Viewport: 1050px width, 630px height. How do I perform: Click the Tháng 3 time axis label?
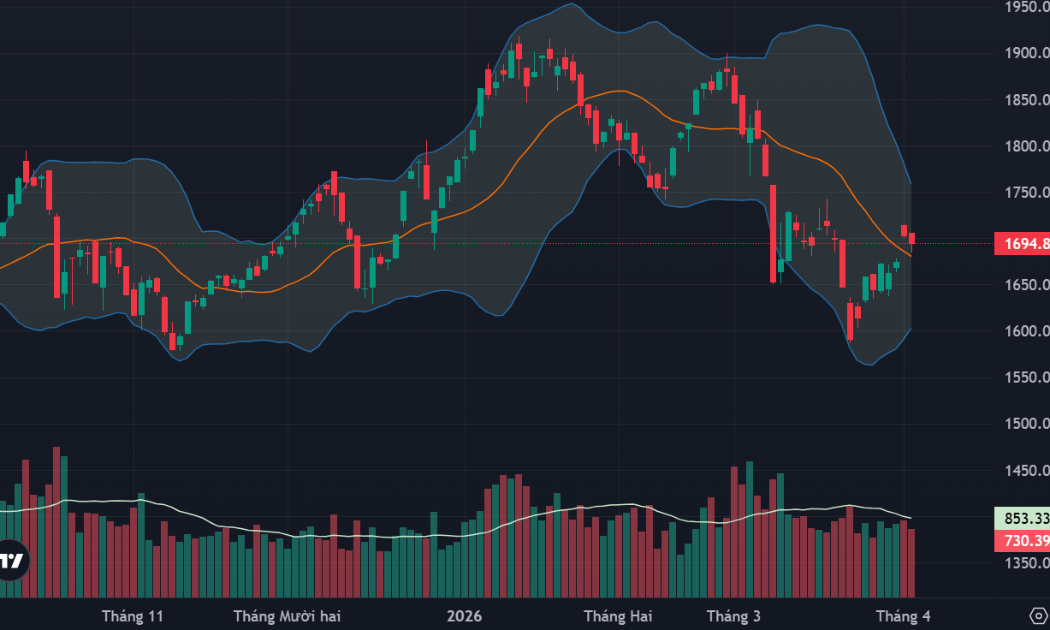[x=733, y=615]
